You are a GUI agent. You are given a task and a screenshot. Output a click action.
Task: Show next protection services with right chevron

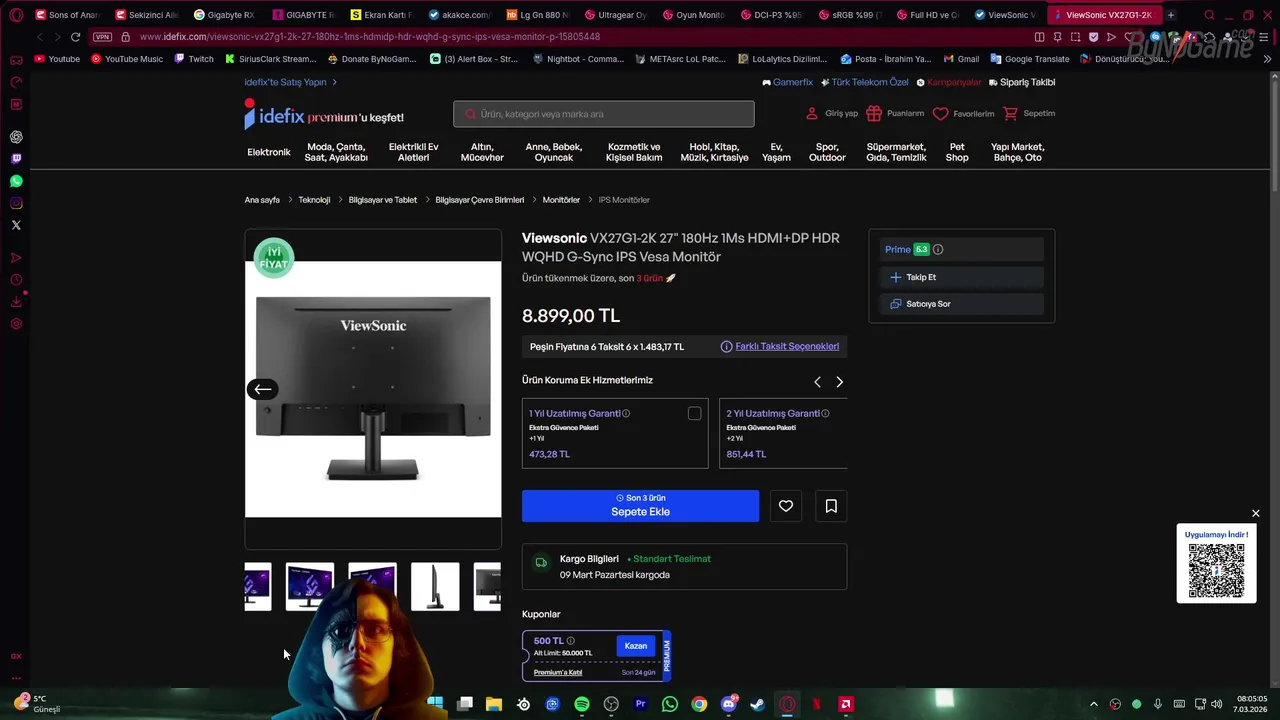point(839,382)
